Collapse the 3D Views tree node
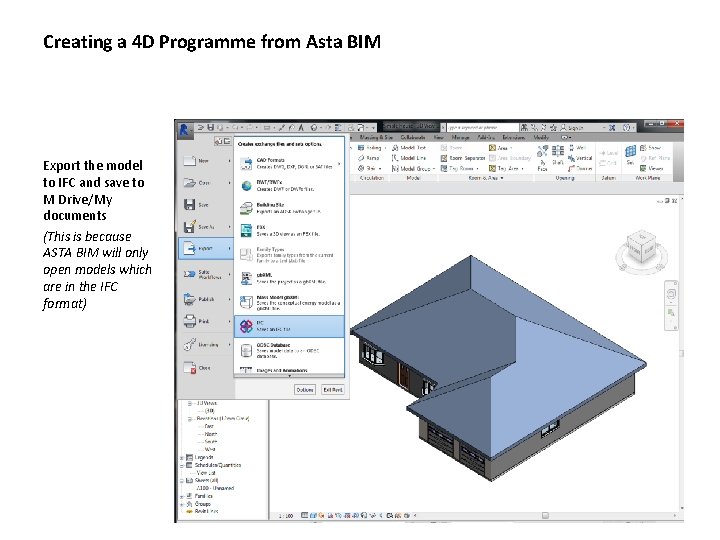The width and height of the screenshot is (720, 540). tap(189, 403)
